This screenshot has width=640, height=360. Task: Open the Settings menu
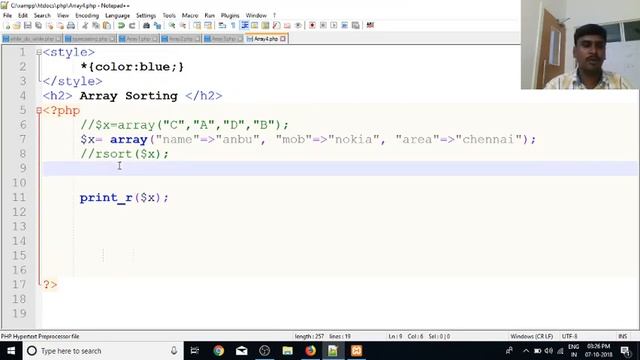(x=146, y=16)
